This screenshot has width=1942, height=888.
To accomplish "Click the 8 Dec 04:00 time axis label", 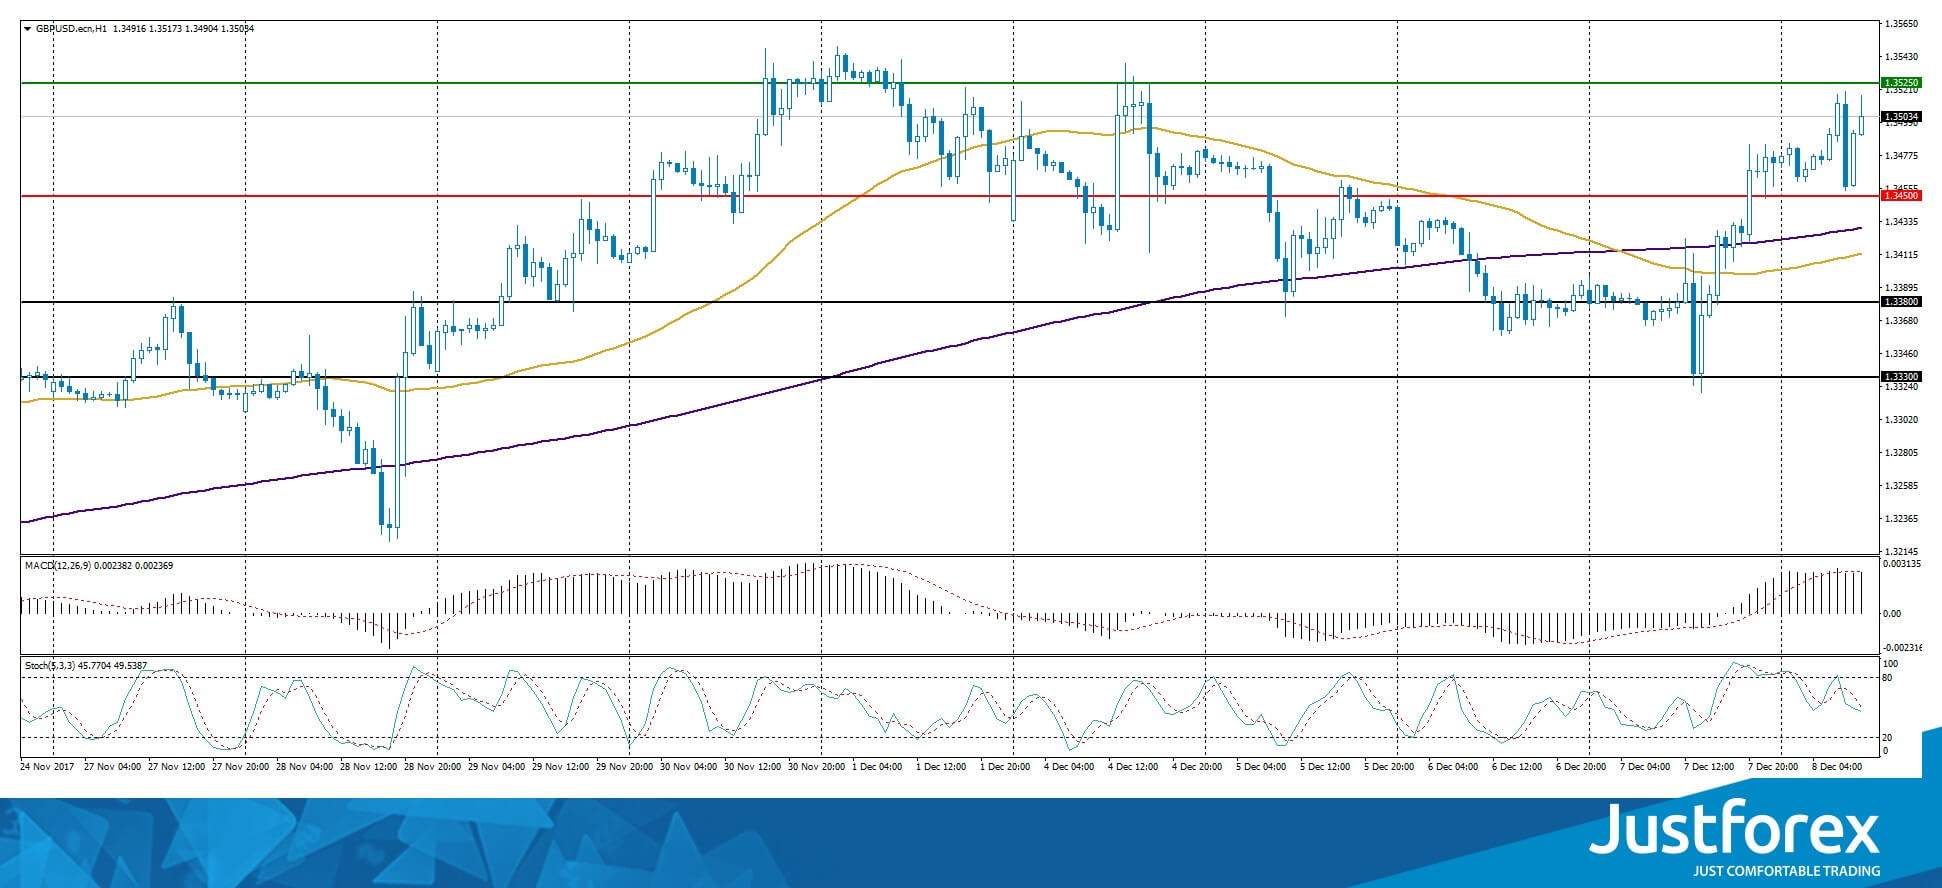I will [x=1837, y=767].
